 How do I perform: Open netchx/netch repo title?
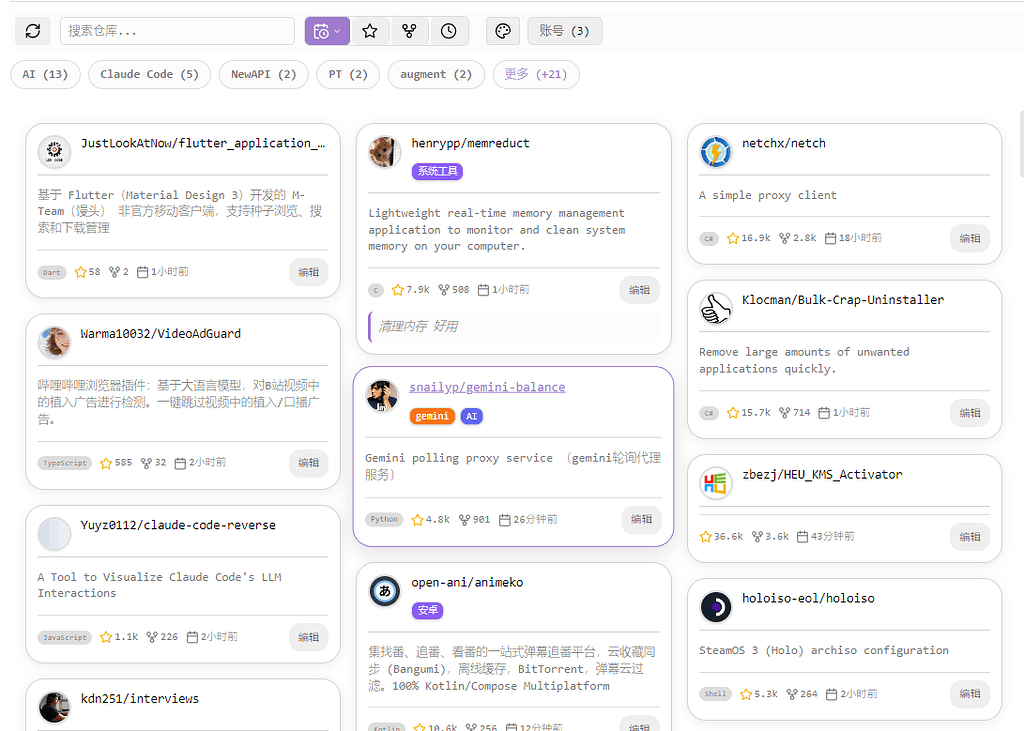784,143
